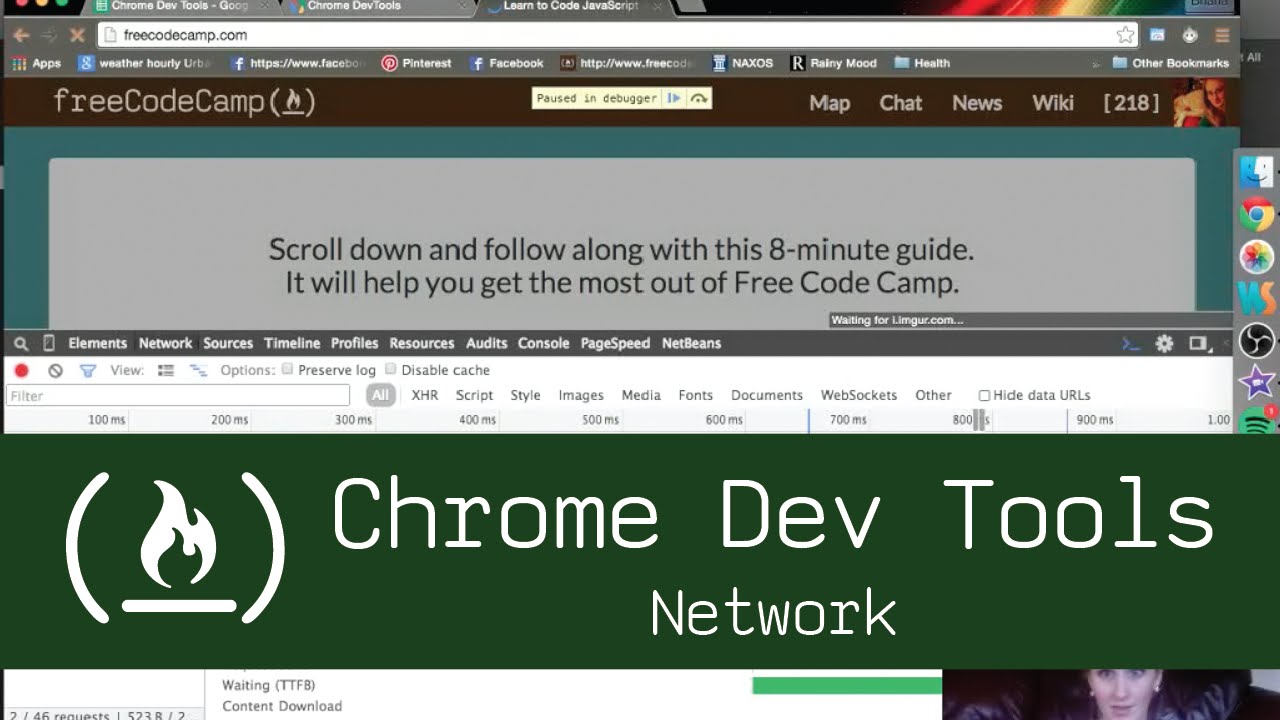Toggle the device mode phone icon
Viewport: 1280px width, 720px height.
(48, 343)
